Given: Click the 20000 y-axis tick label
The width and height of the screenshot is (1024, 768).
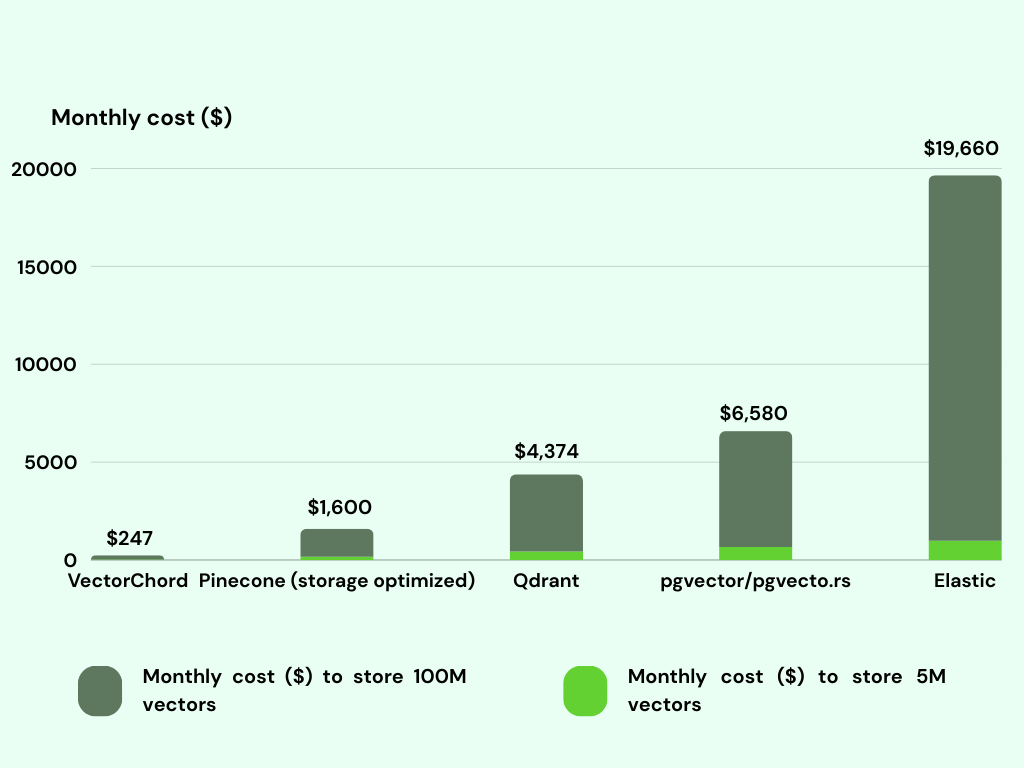Looking at the screenshot, I should pyautogui.click(x=42, y=169).
